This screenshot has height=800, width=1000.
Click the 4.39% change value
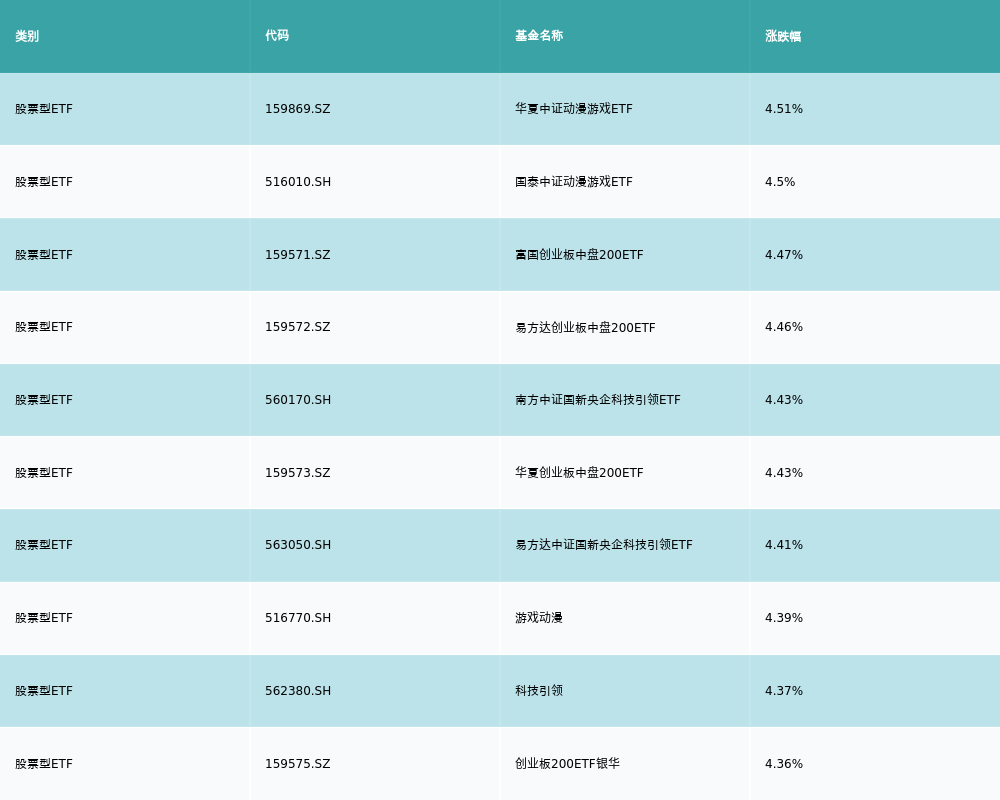click(x=784, y=618)
